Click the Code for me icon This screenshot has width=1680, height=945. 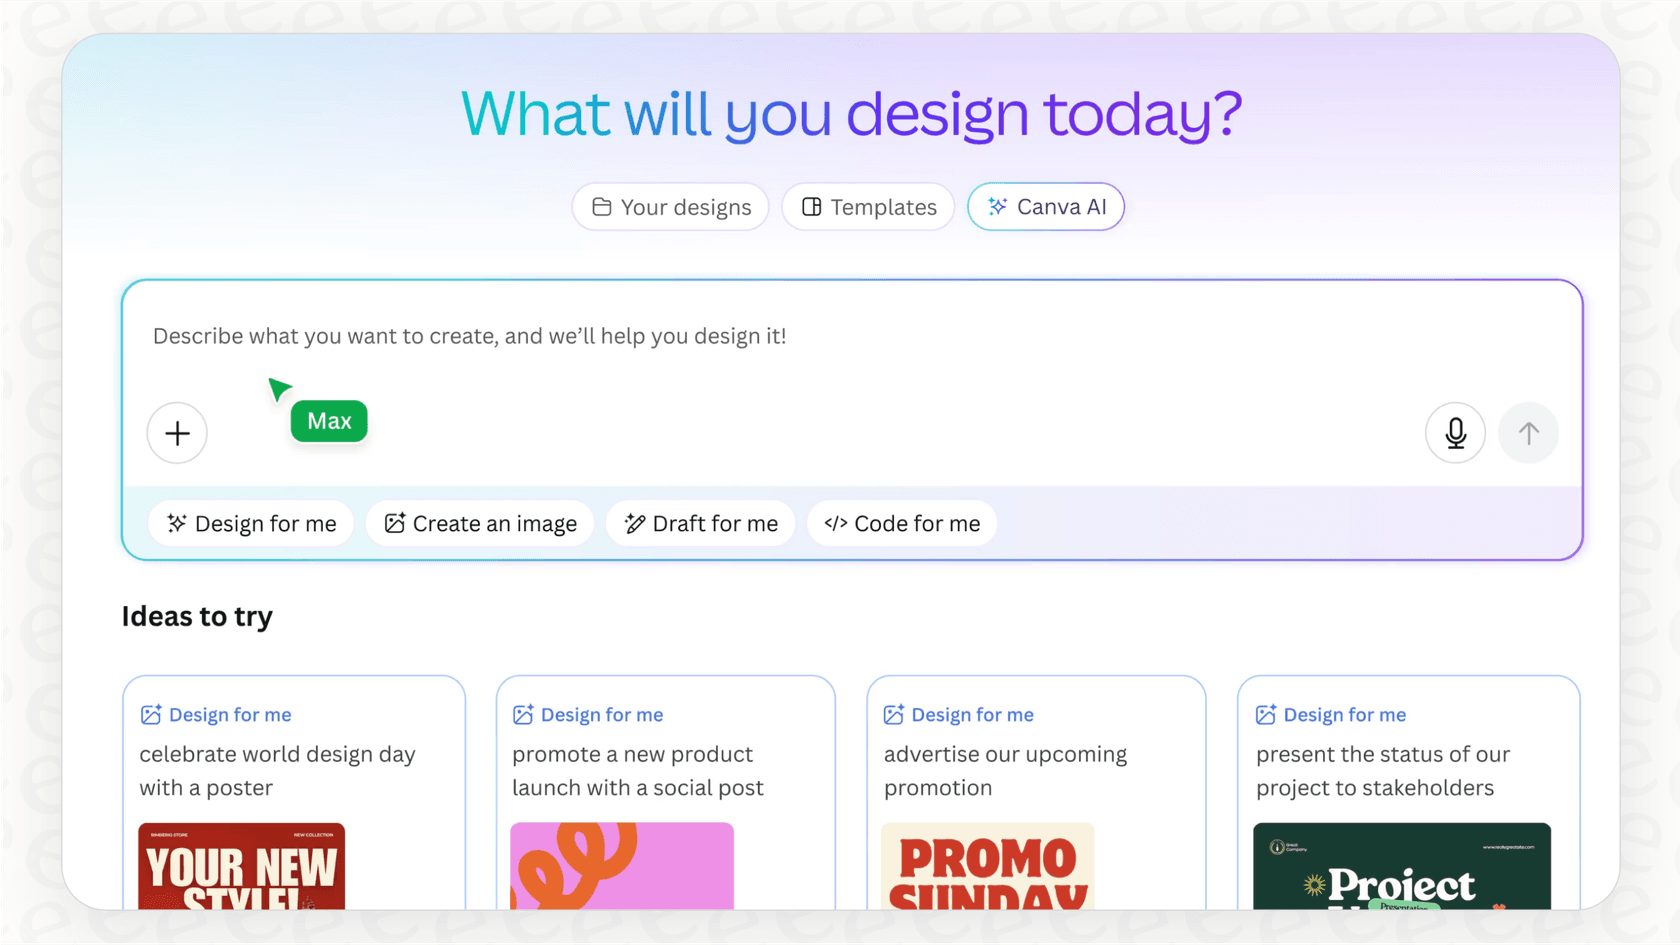click(x=837, y=523)
